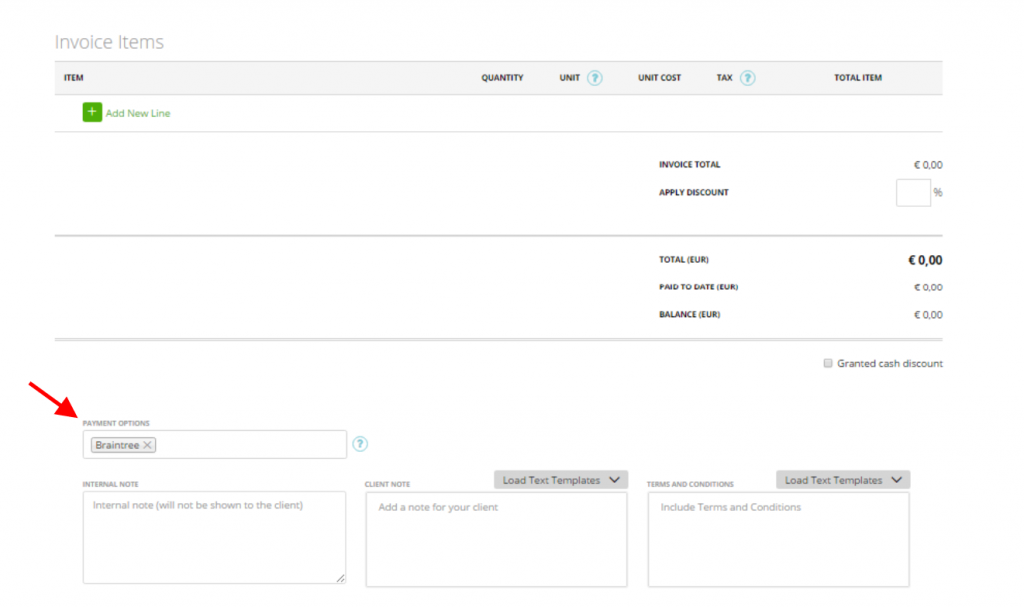This screenshot has height=607, width=1024.
Task: Remove Braintree using its X icon
Action: 147,444
